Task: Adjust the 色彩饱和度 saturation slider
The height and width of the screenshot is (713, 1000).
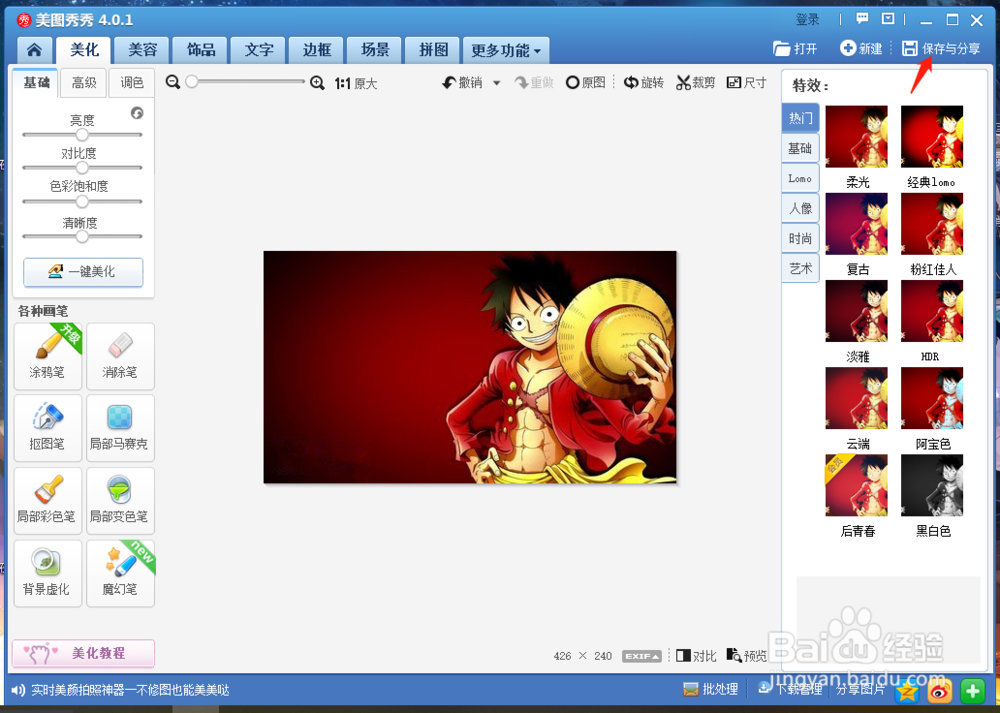Action: [x=82, y=202]
